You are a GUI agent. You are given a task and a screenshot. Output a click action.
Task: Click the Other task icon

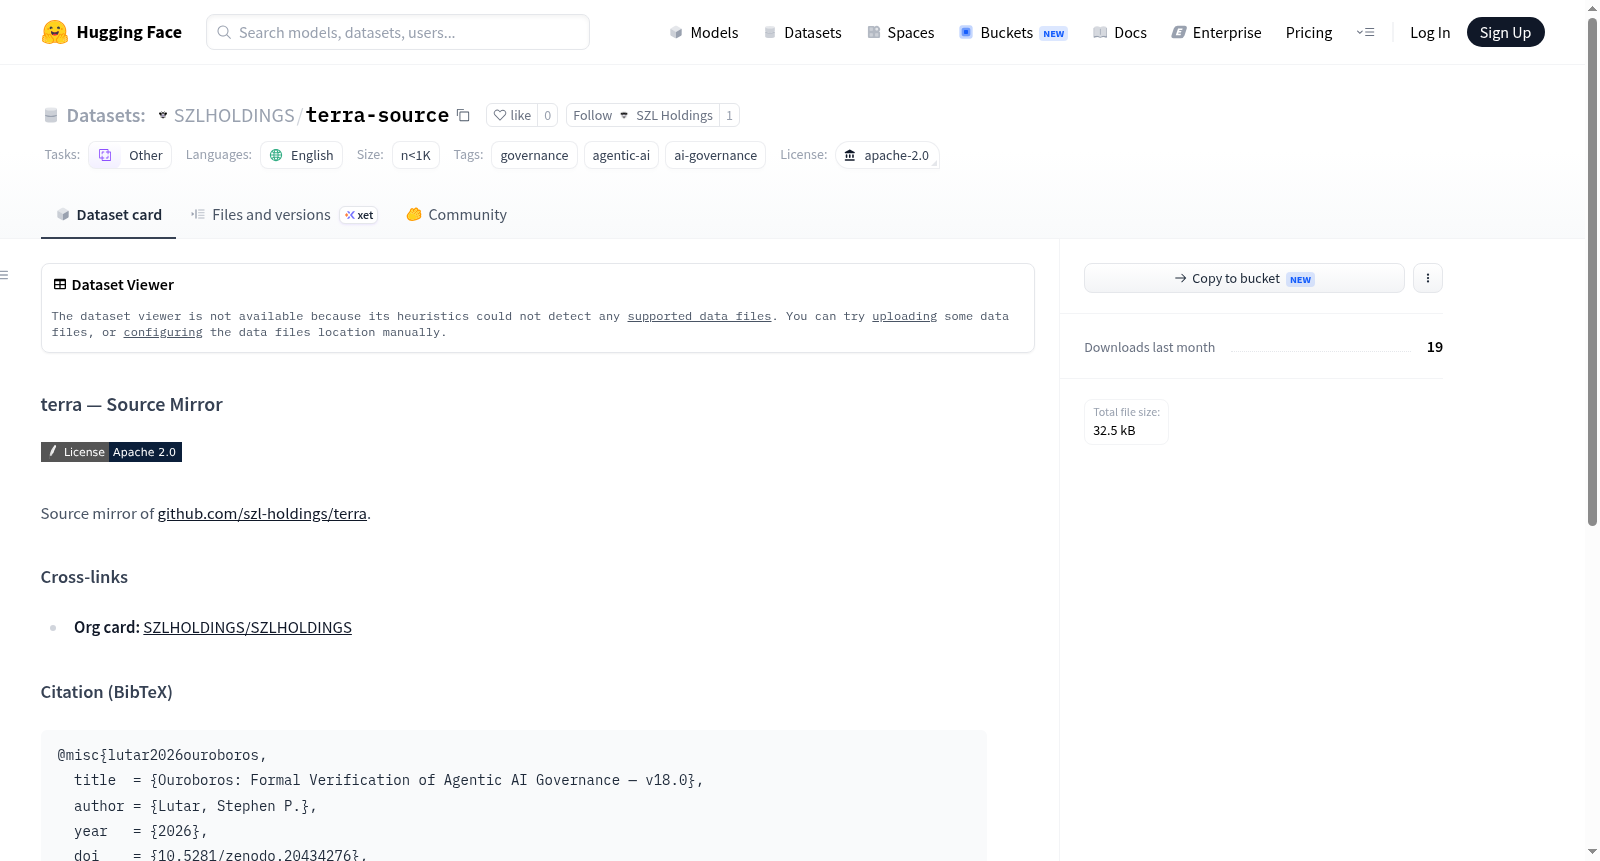pos(105,155)
